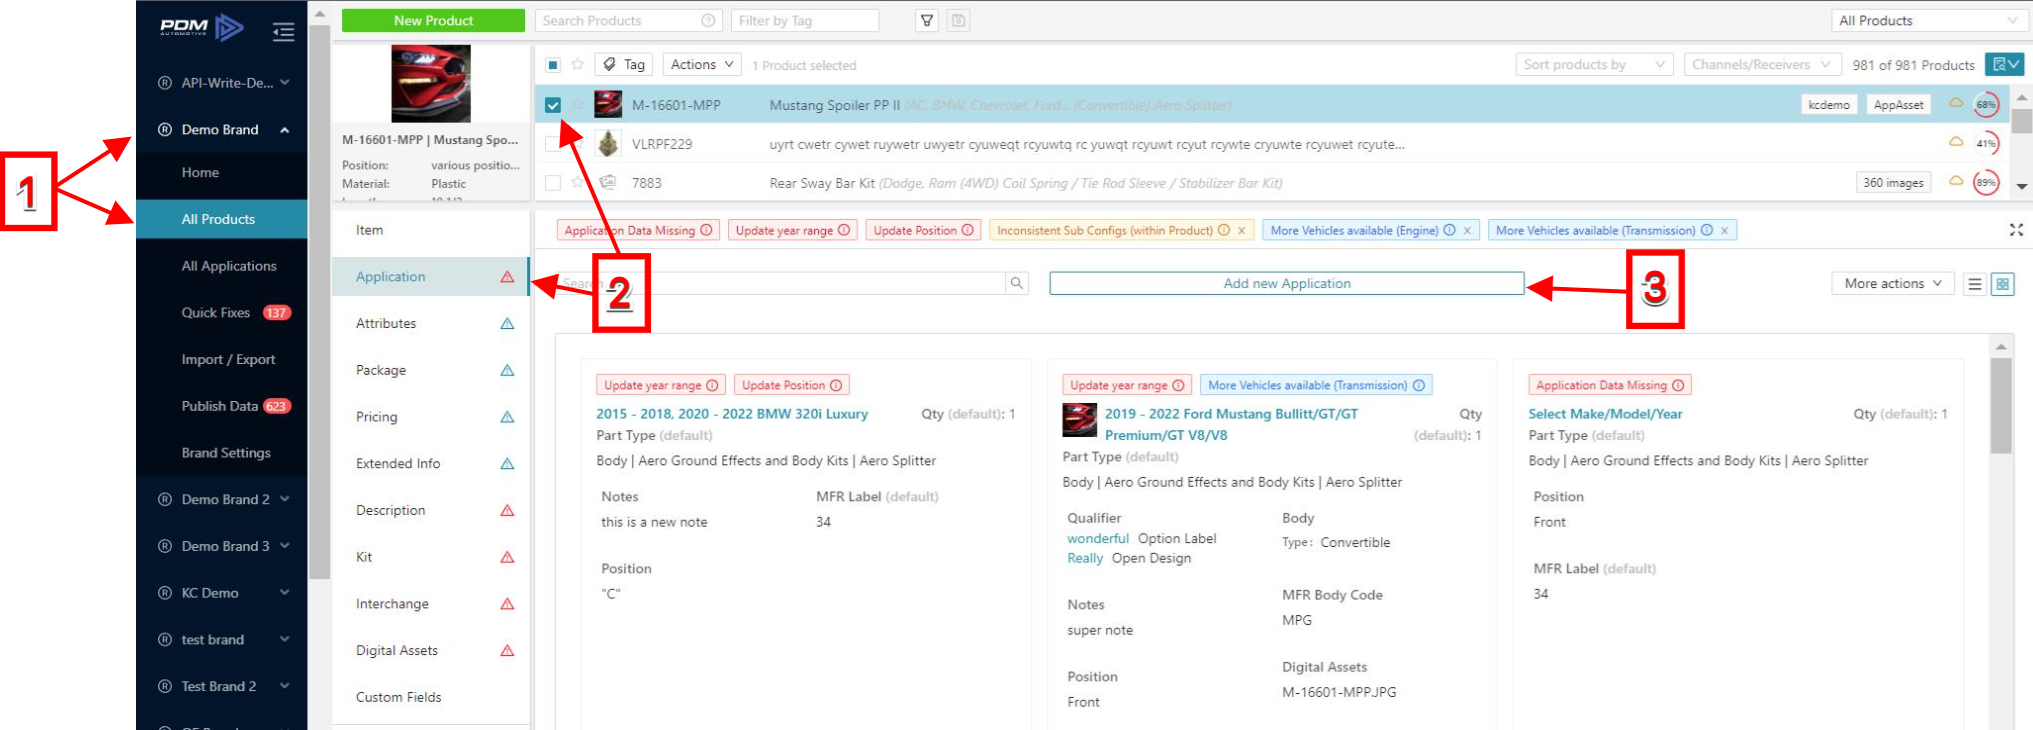The image size is (2033, 730).
Task: Collapse the sidebar with the menu toggle icon
Action: [283, 32]
